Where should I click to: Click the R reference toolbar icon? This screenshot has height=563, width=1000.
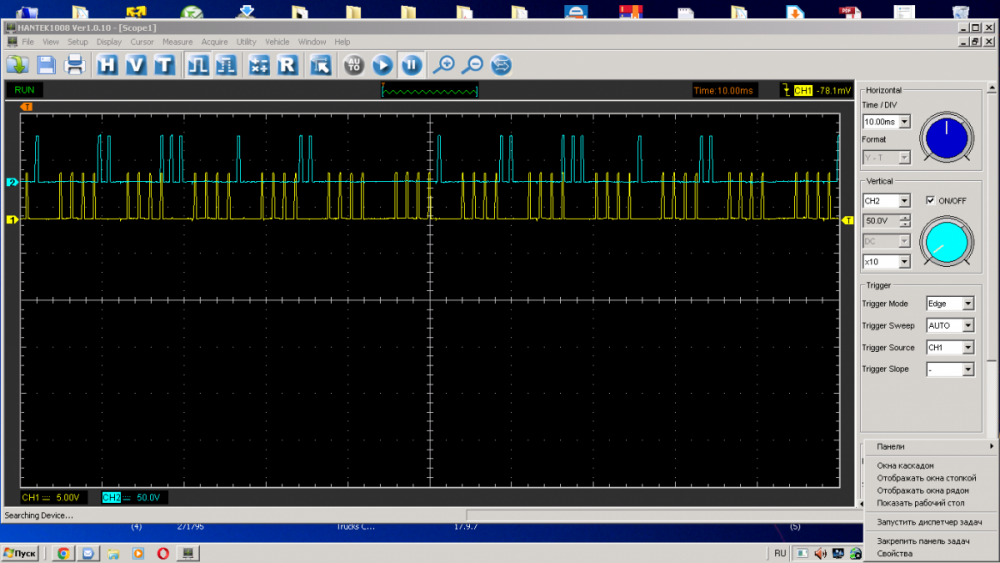[x=287, y=65]
